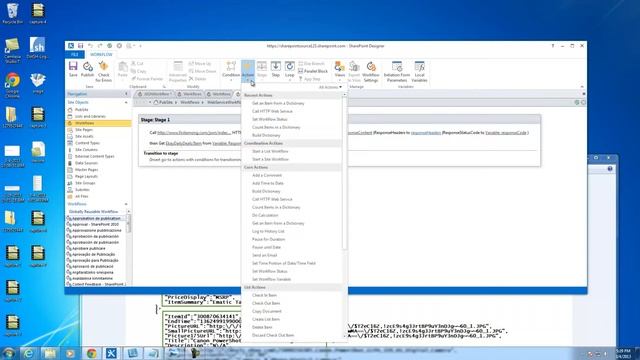Click the responseHeaders link

[426, 133]
